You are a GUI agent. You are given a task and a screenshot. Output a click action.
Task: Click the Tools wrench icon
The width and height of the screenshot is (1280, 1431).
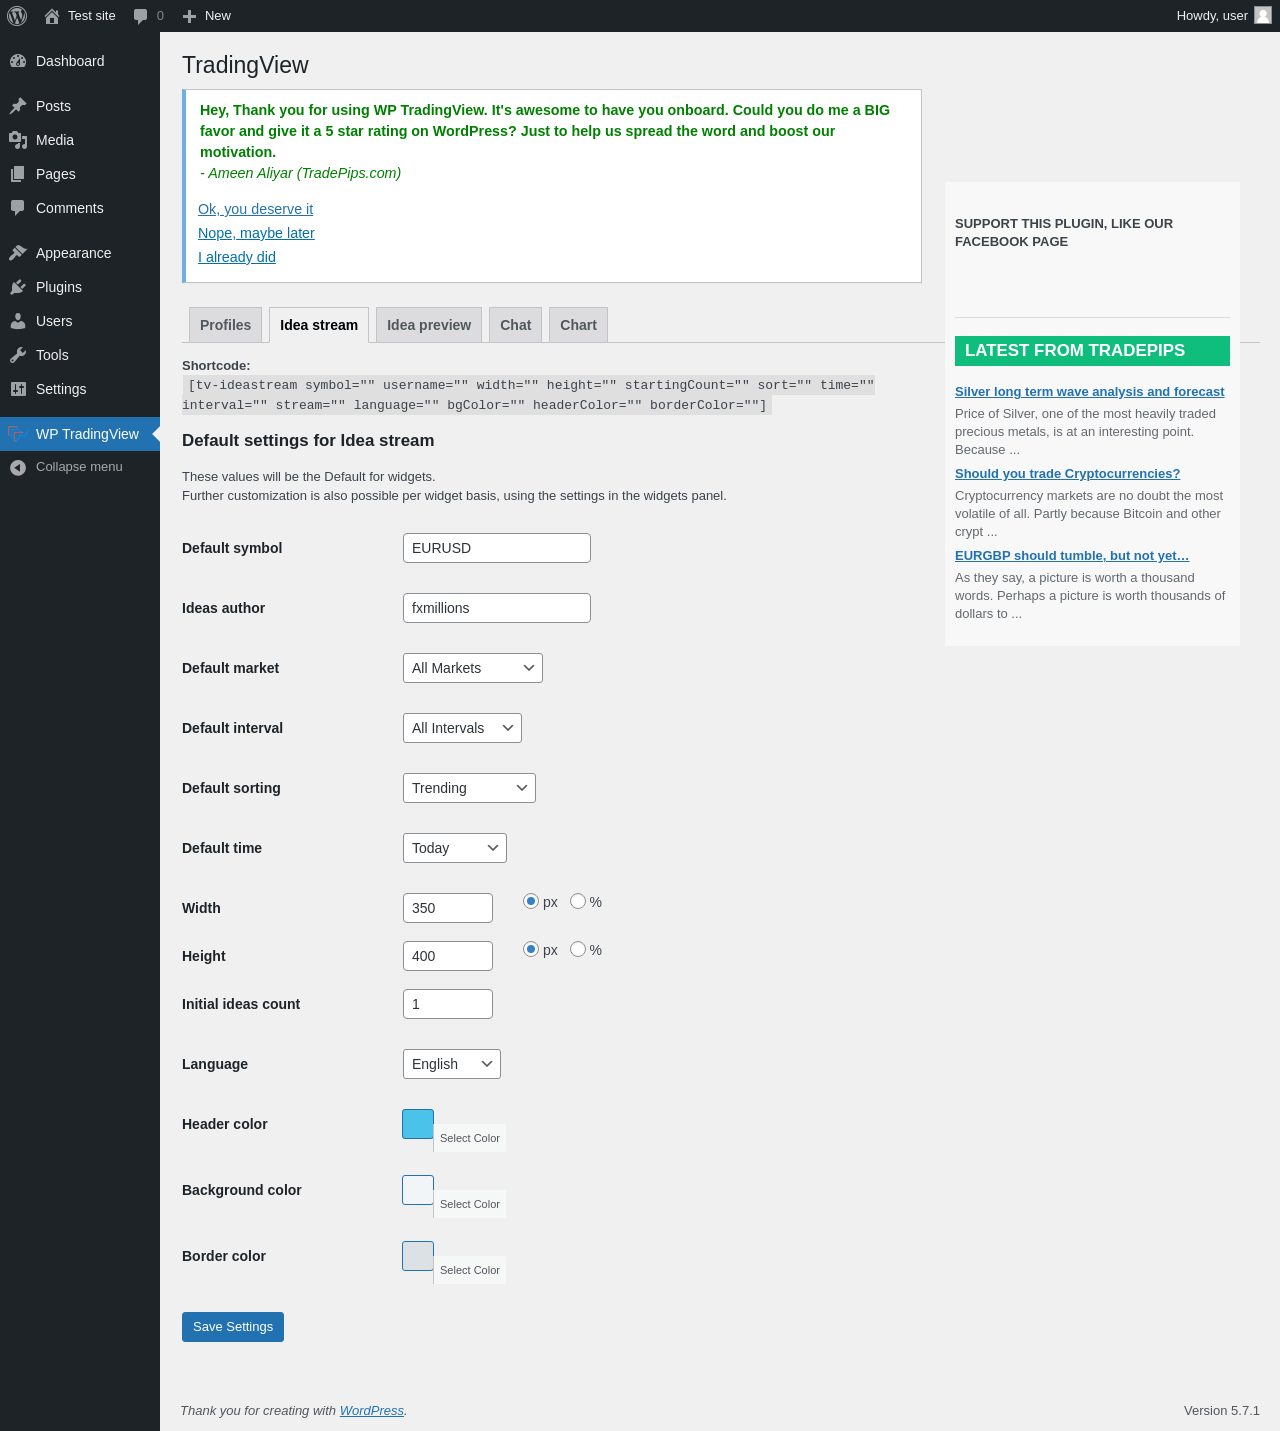(18, 355)
